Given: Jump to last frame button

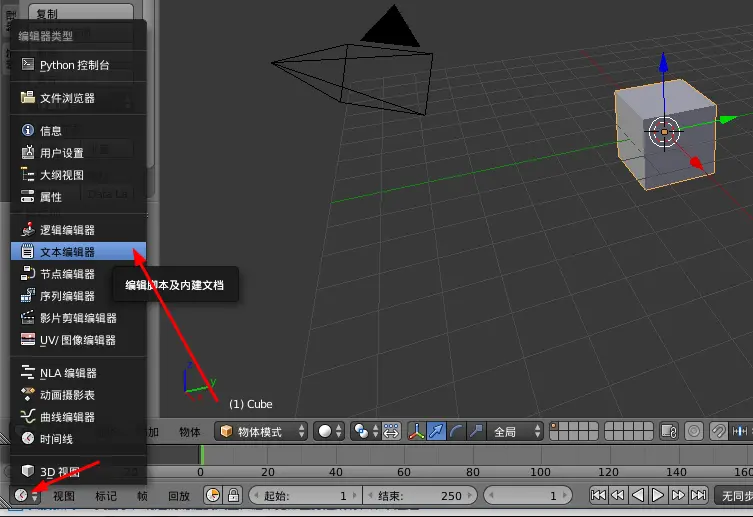Looking at the screenshot, I should pos(698,495).
